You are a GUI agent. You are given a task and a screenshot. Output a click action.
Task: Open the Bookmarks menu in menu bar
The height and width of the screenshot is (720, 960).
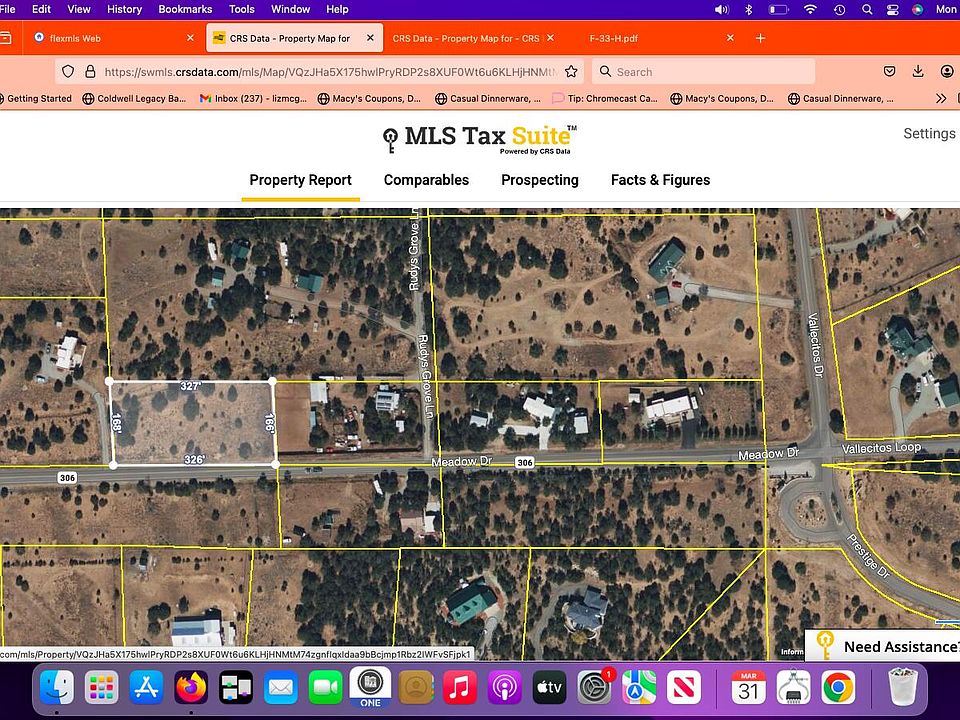click(x=185, y=9)
